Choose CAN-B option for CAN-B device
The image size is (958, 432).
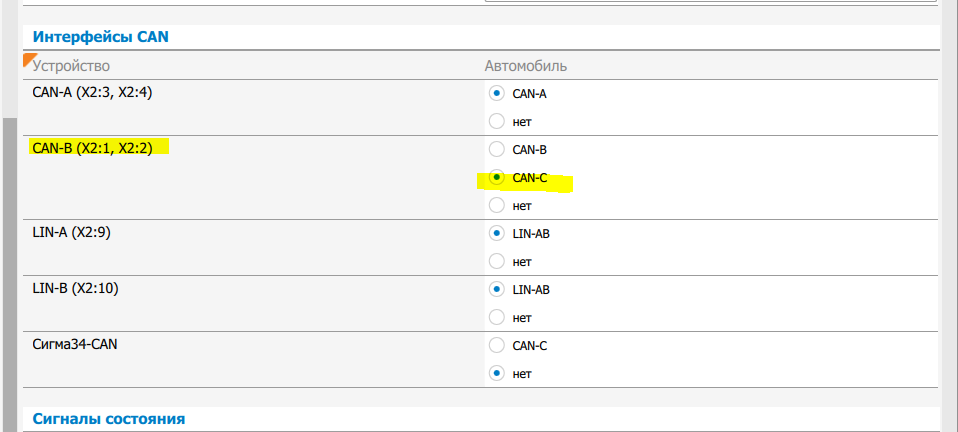(x=496, y=150)
